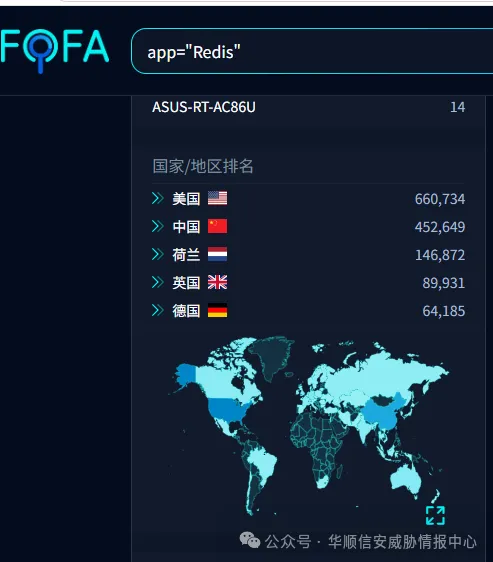This screenshot has height=562, width=493.
Task: Expand the 德国 country row chevron
Action: [158, 310]
